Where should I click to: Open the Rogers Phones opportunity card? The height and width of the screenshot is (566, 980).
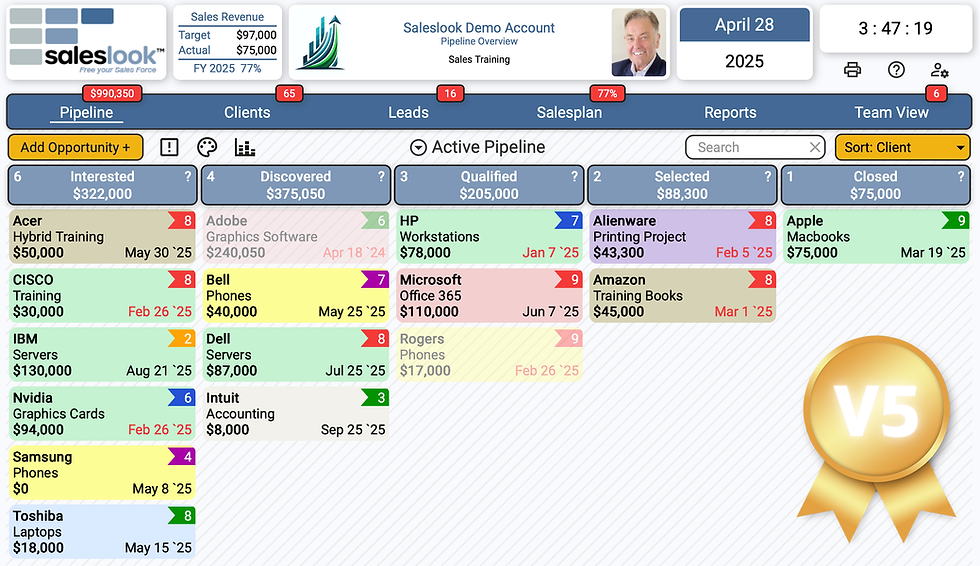click(489, 354)
